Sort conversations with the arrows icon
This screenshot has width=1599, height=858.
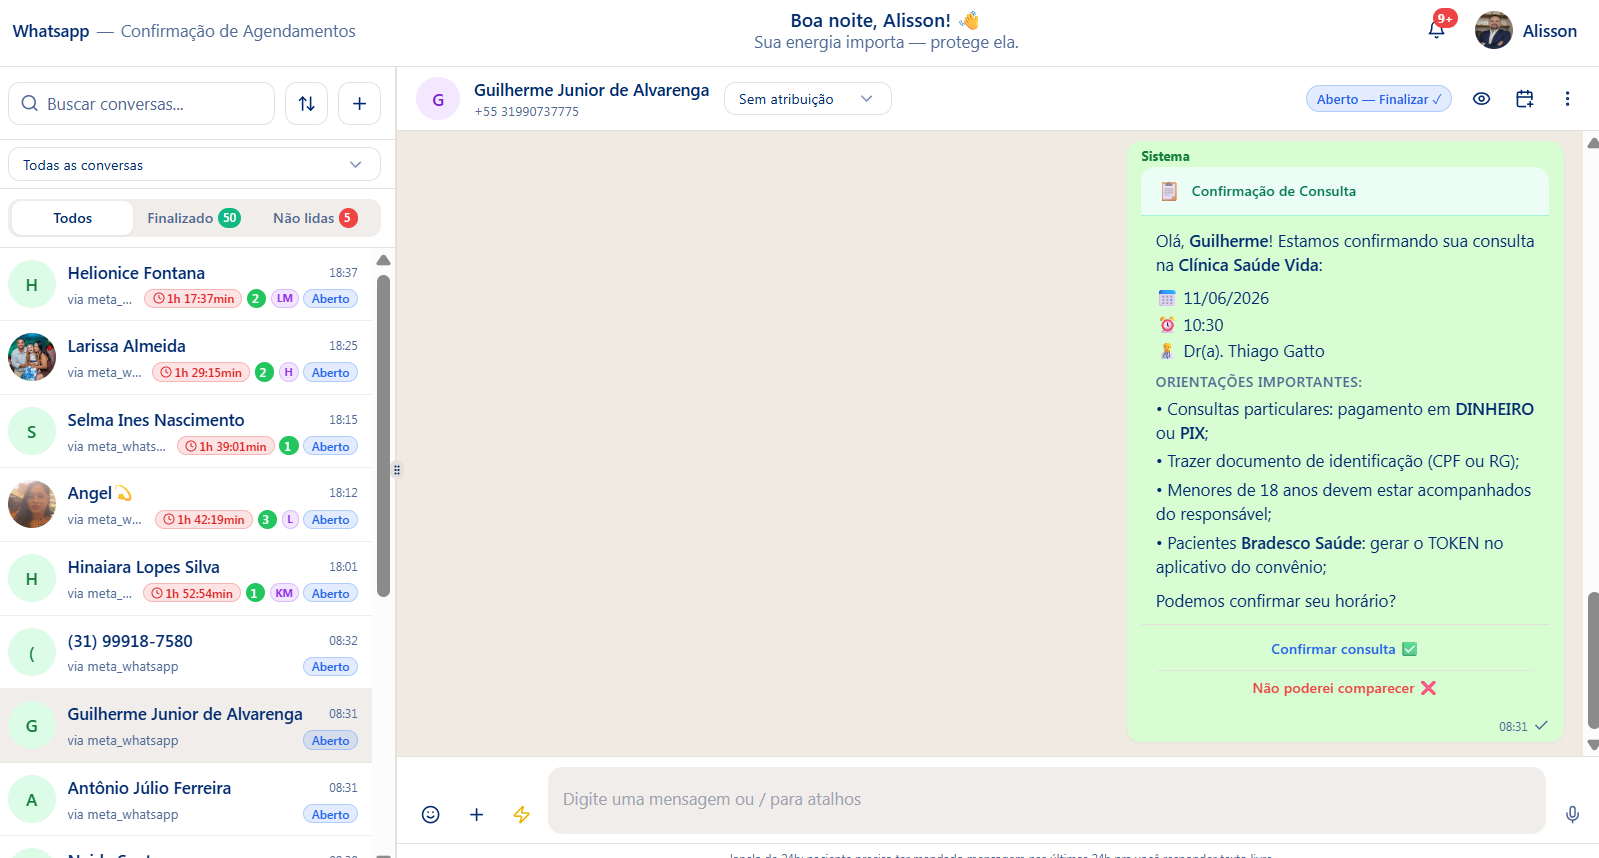click(x=307, y=104)
